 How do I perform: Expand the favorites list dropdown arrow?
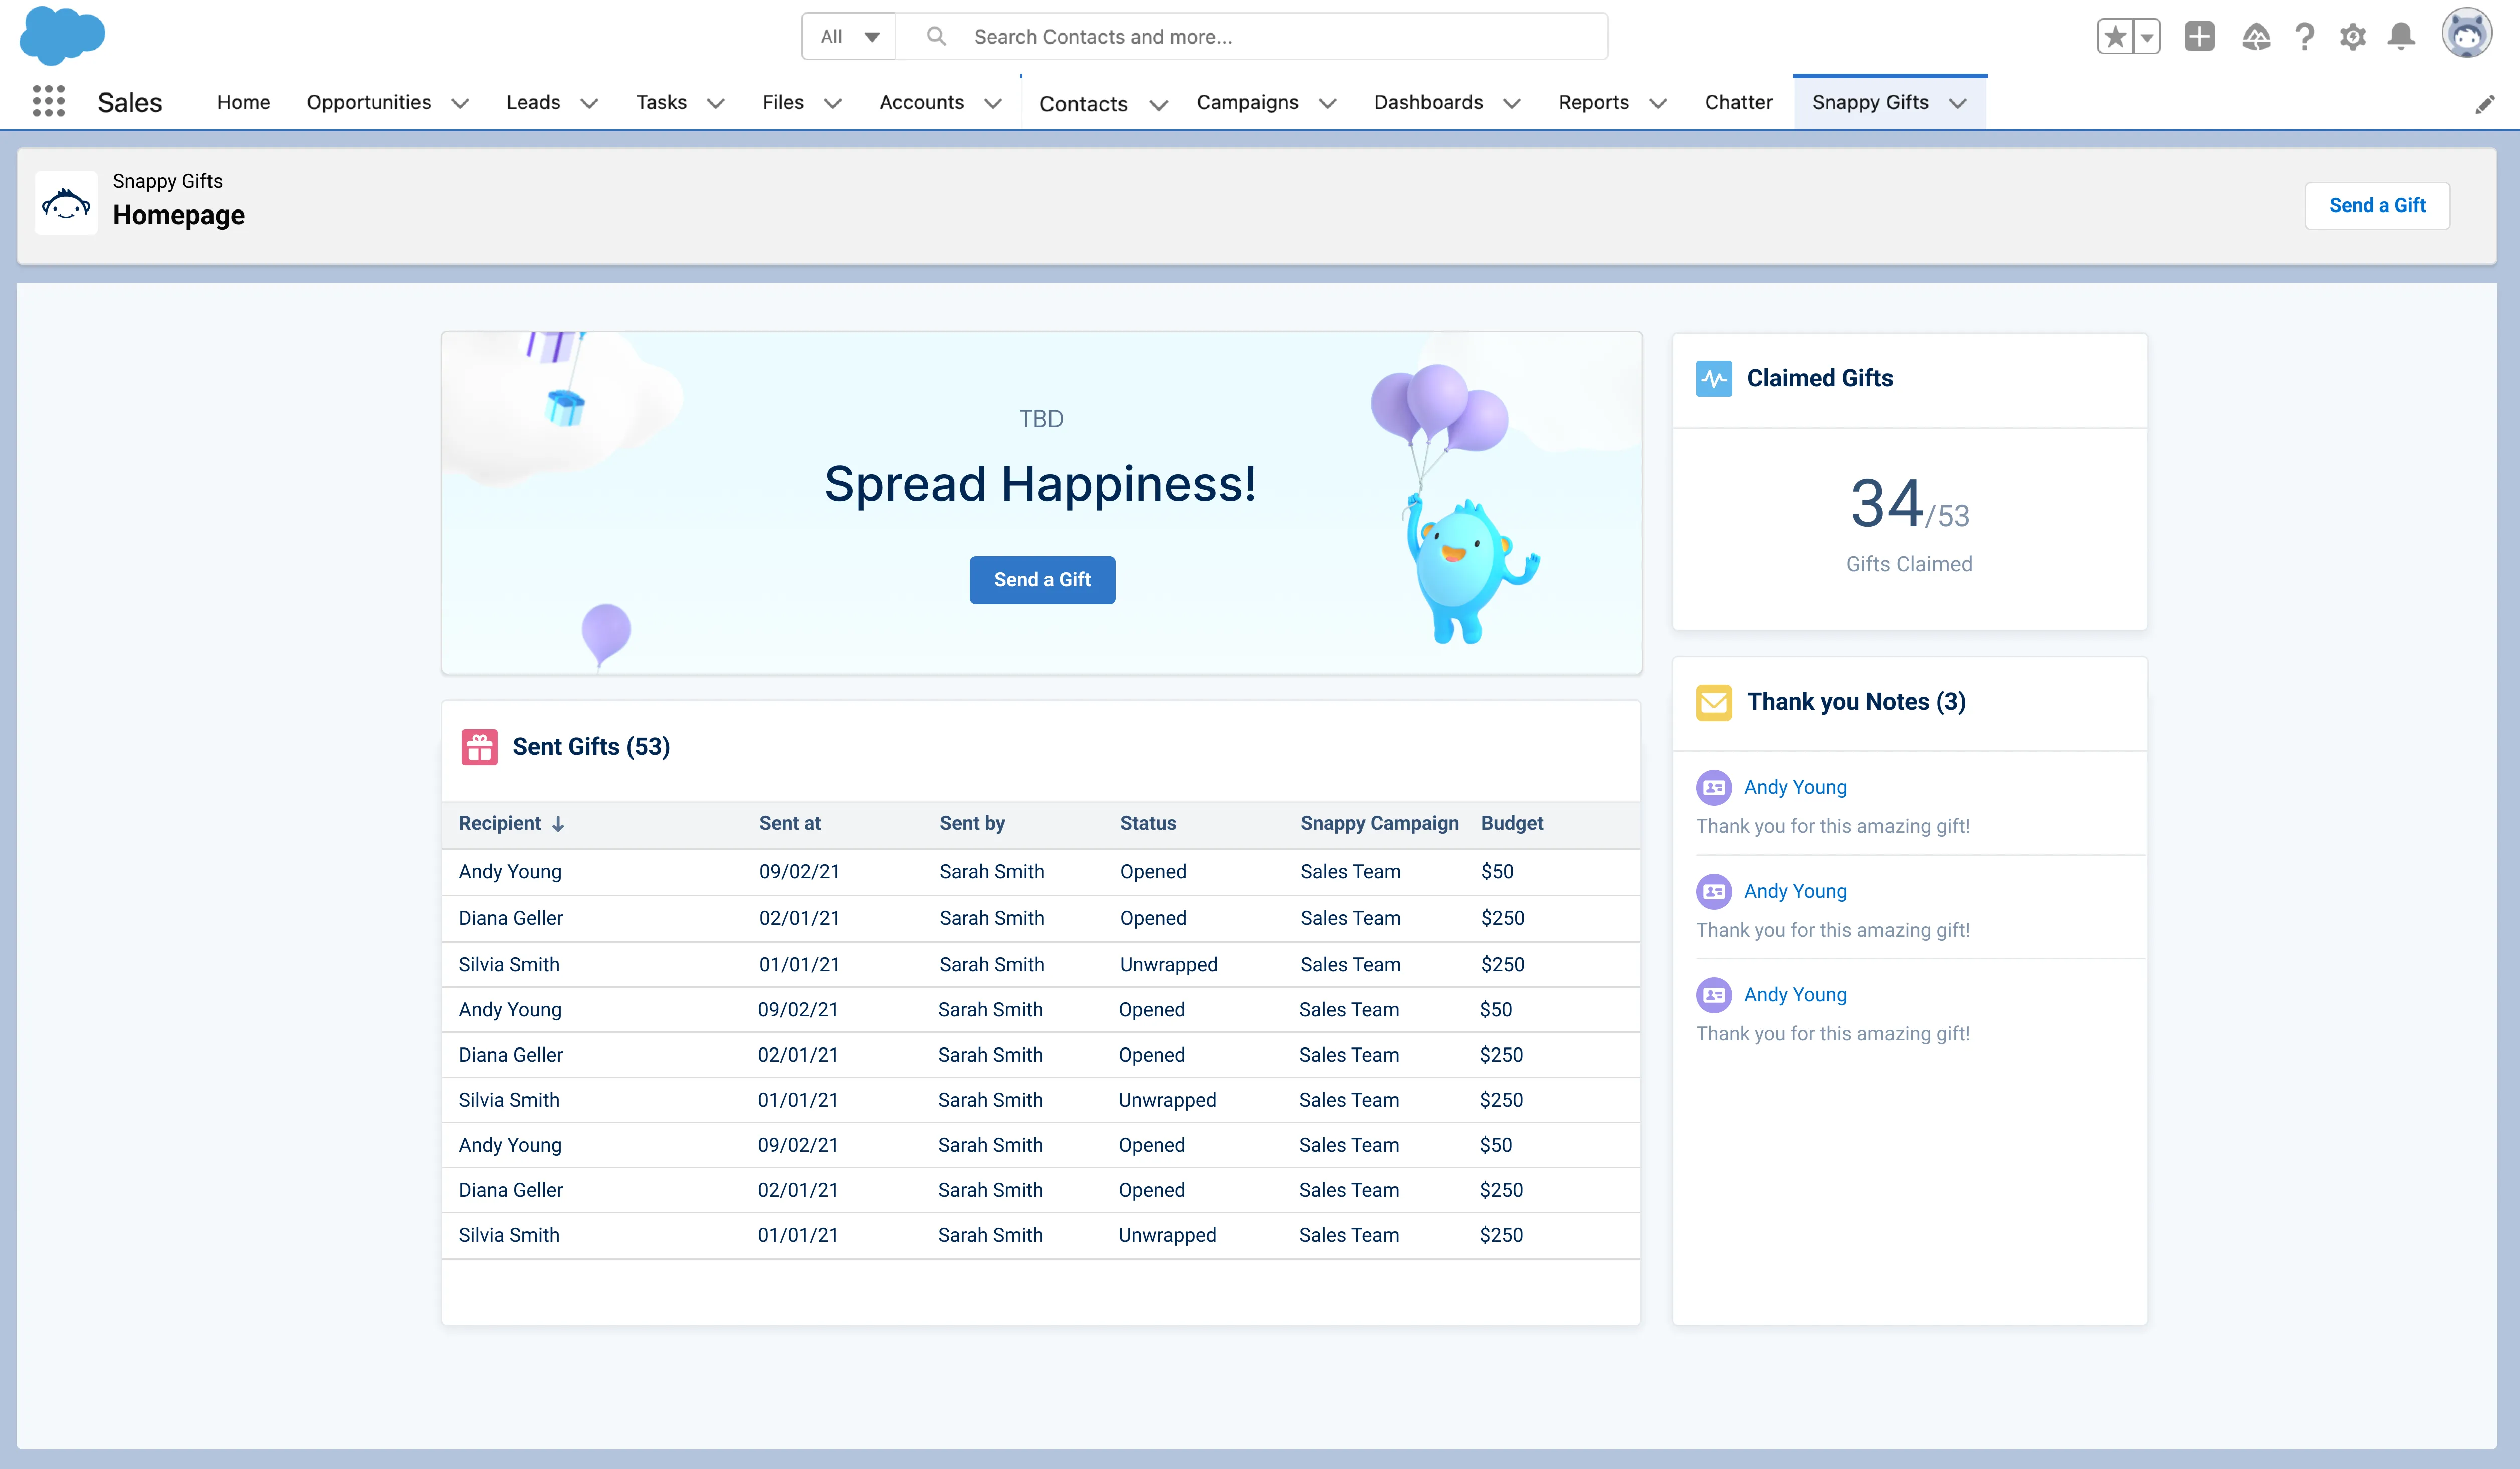pyautogui.click(x=2146, y=37)
